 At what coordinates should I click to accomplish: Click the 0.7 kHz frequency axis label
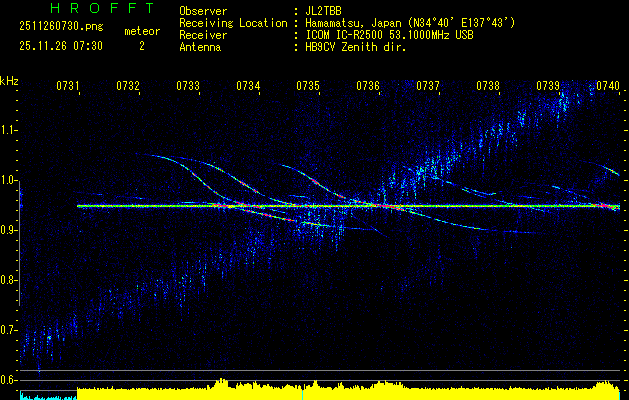[x=9, y=330]
